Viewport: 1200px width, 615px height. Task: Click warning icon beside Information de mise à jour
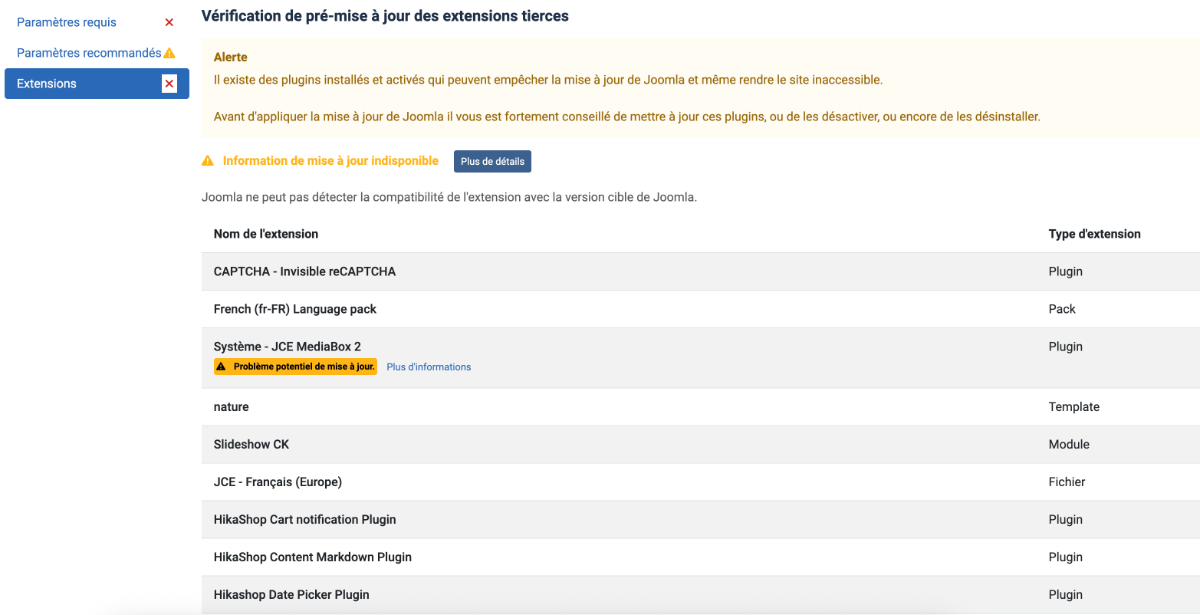(x=208, y=161)
